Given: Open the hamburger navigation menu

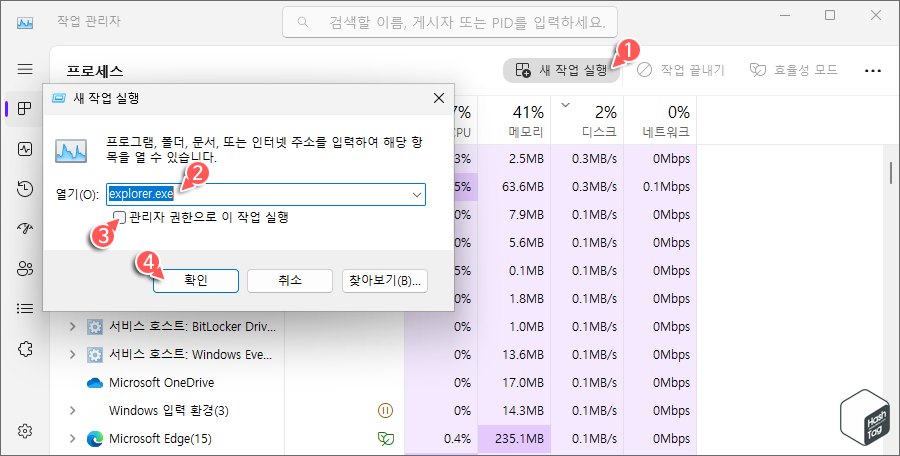Looking at the screenshot, I should pos(25,69).
